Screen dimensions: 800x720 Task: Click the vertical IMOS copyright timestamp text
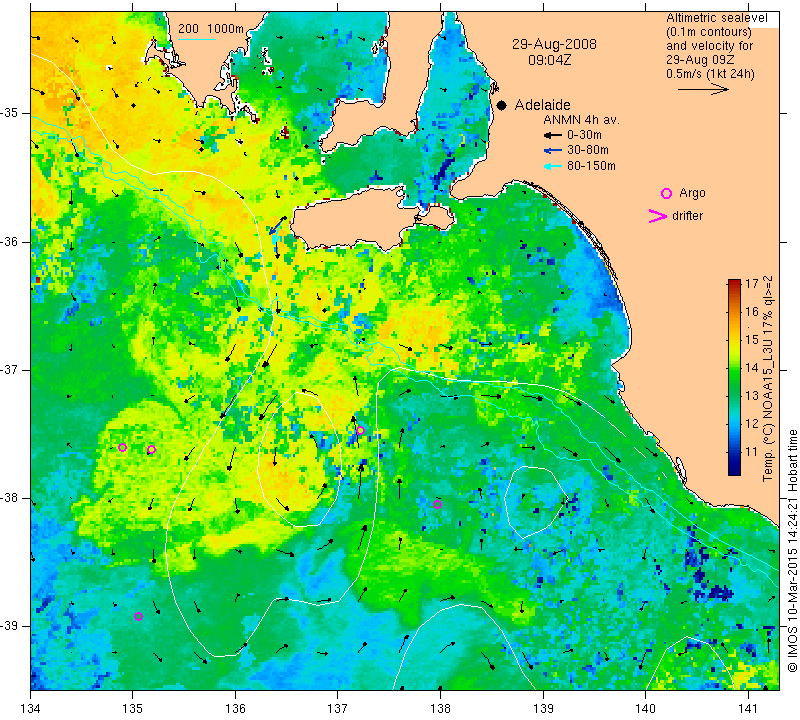point(792,549)
